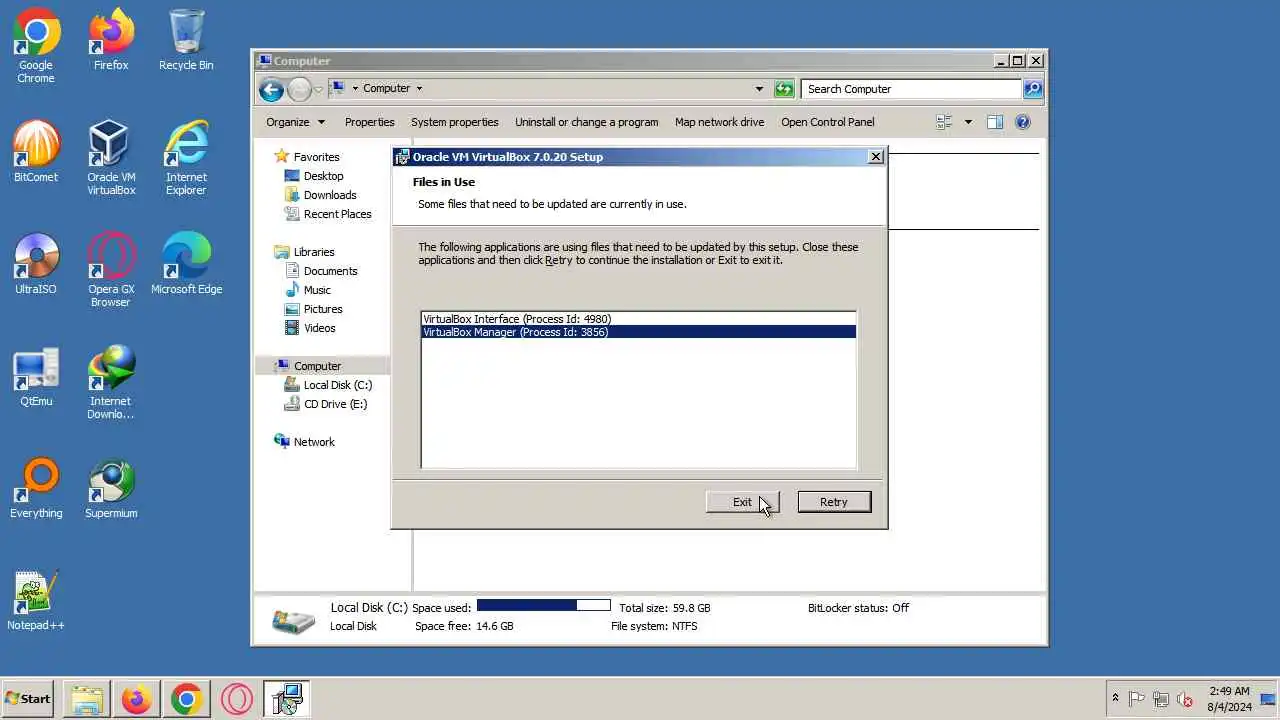Open Chrome from the taskbar
The height and width of the screenshot is (720, 1280).
(186, 699)
